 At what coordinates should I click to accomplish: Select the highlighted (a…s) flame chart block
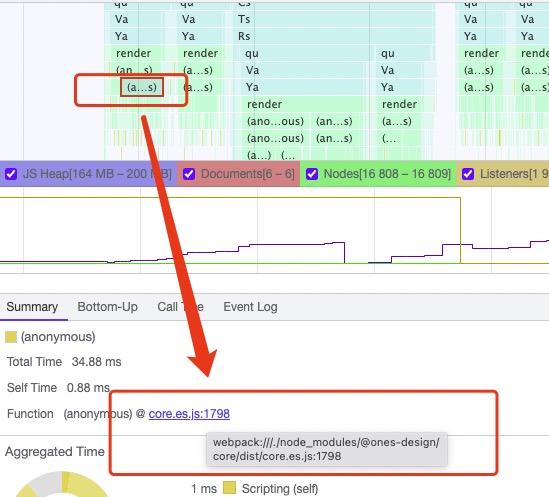141,87
